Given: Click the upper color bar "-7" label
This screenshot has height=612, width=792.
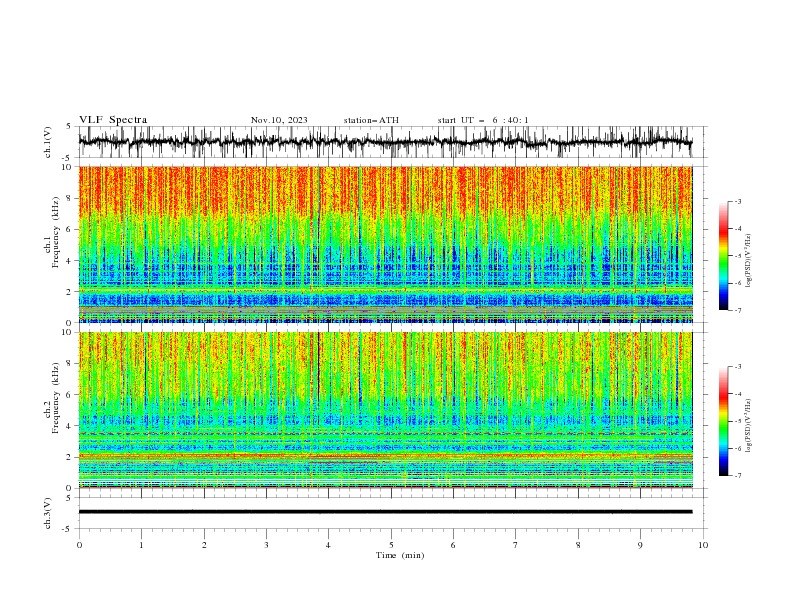Looking at the screenshot, I should pyautogui.click(x=738, y=310).
